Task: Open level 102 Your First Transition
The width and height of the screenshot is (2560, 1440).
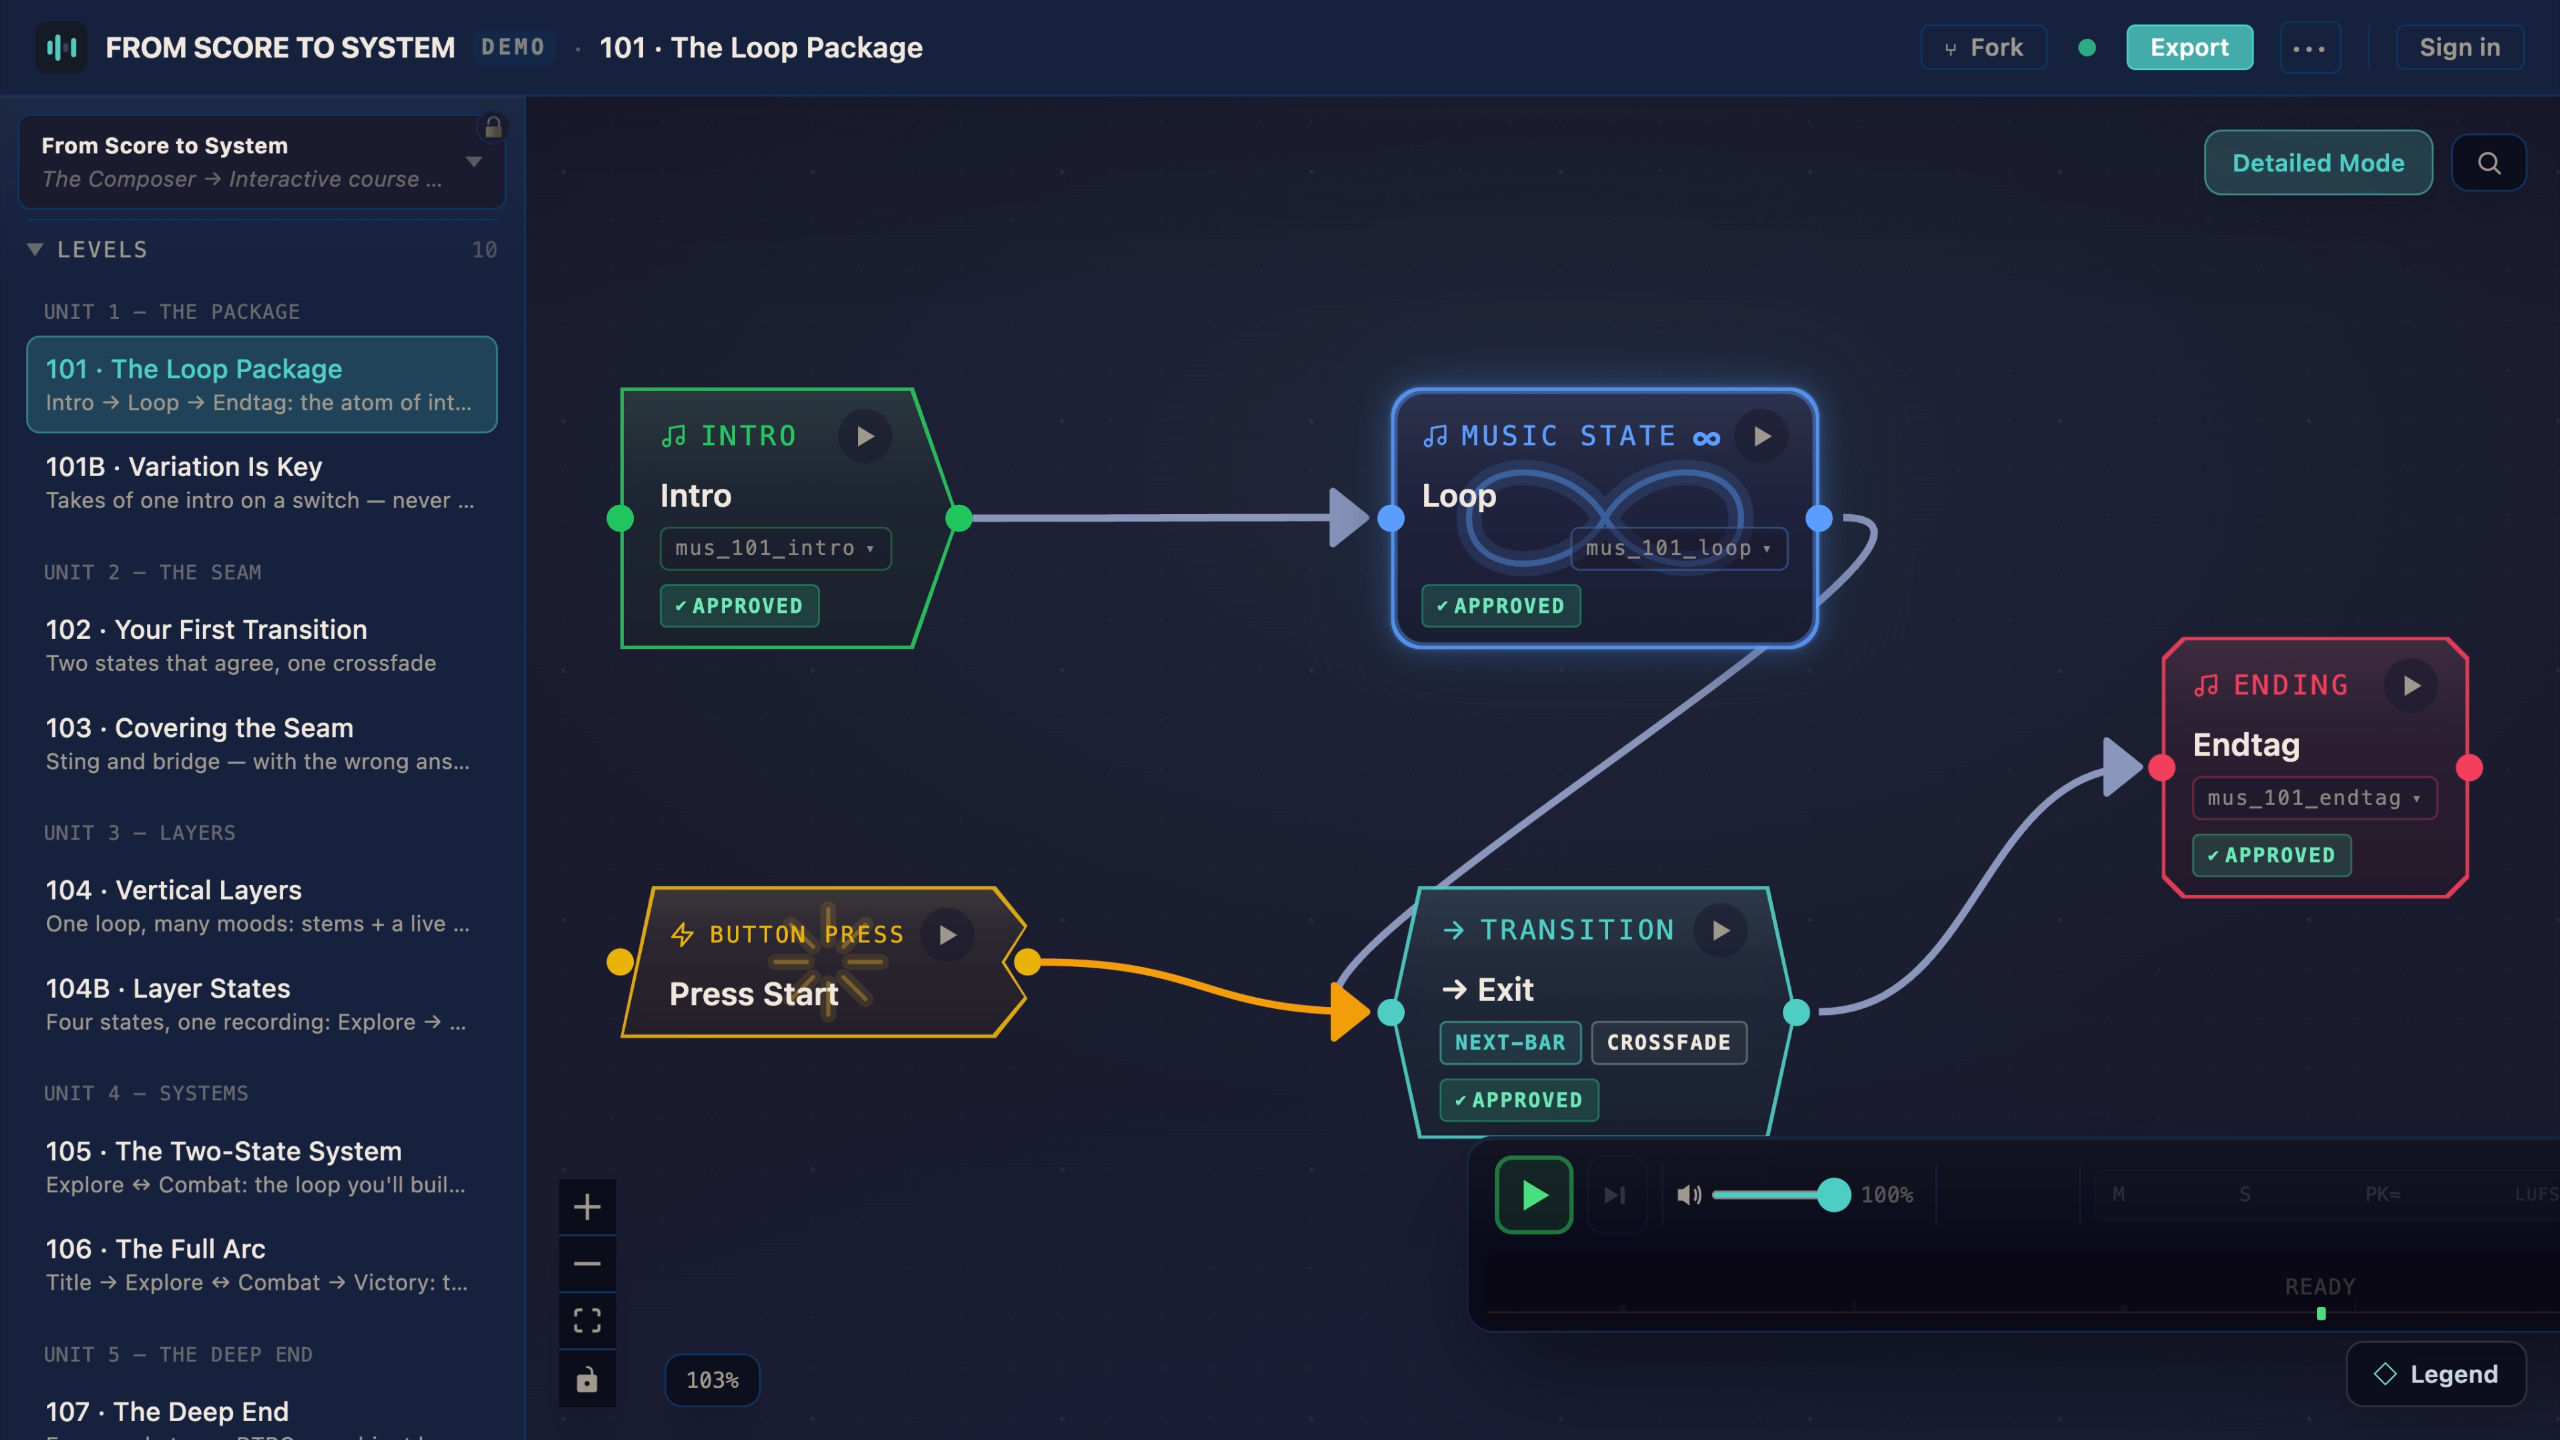Action: [x=262, y=645]
